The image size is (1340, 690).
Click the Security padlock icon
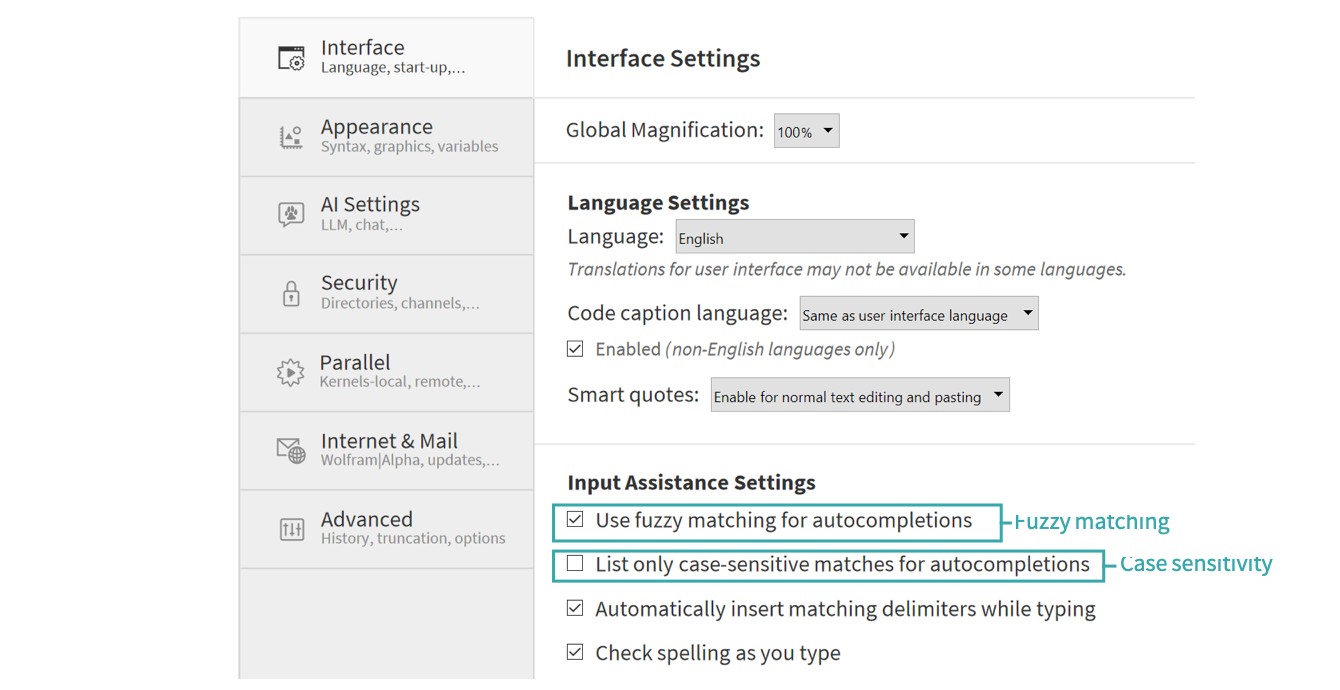[x=291, y=293]
